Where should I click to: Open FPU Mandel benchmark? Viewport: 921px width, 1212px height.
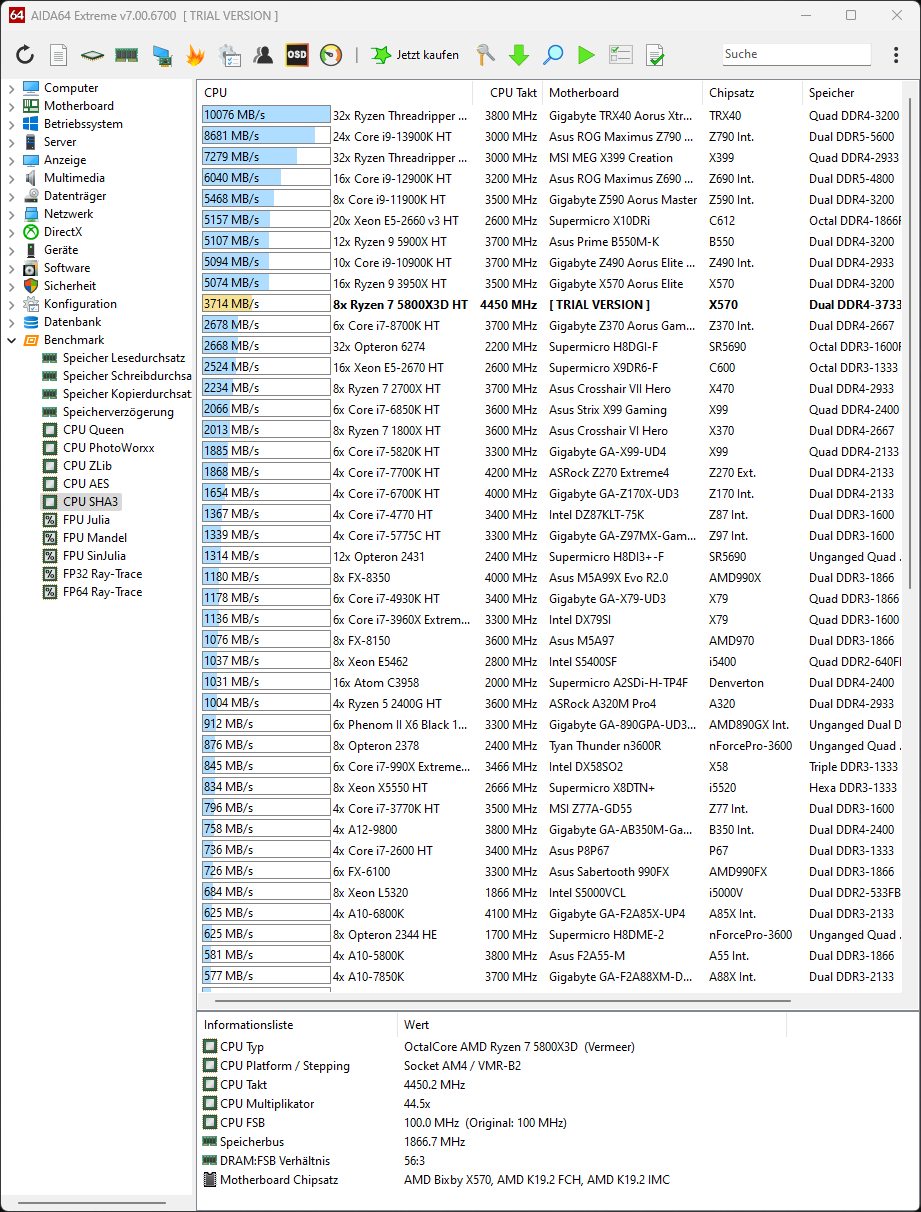click(95, 538)
